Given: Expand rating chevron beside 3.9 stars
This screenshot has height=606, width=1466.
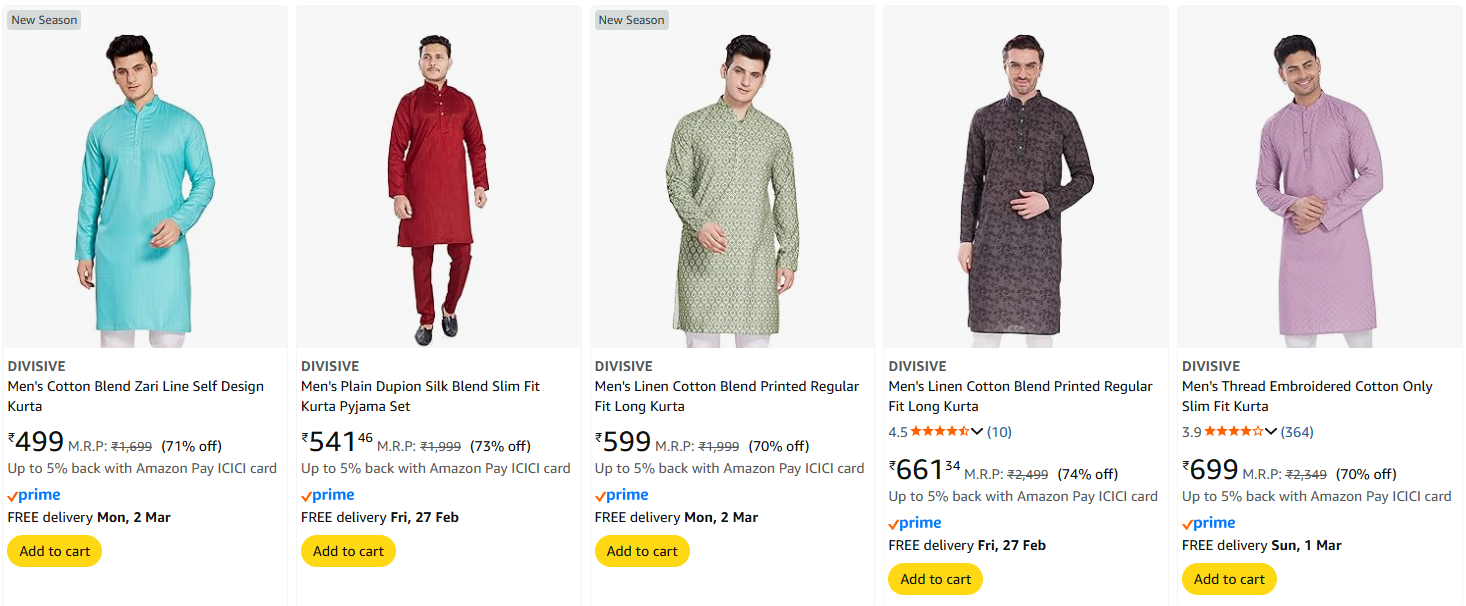Looking at the screenshot, I should click(1271, 432).
